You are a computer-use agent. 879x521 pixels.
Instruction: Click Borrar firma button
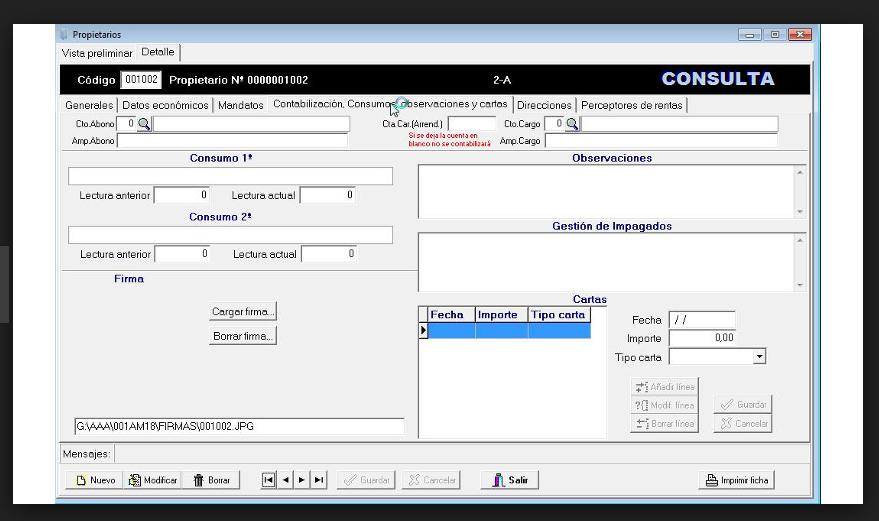(243, 336)
